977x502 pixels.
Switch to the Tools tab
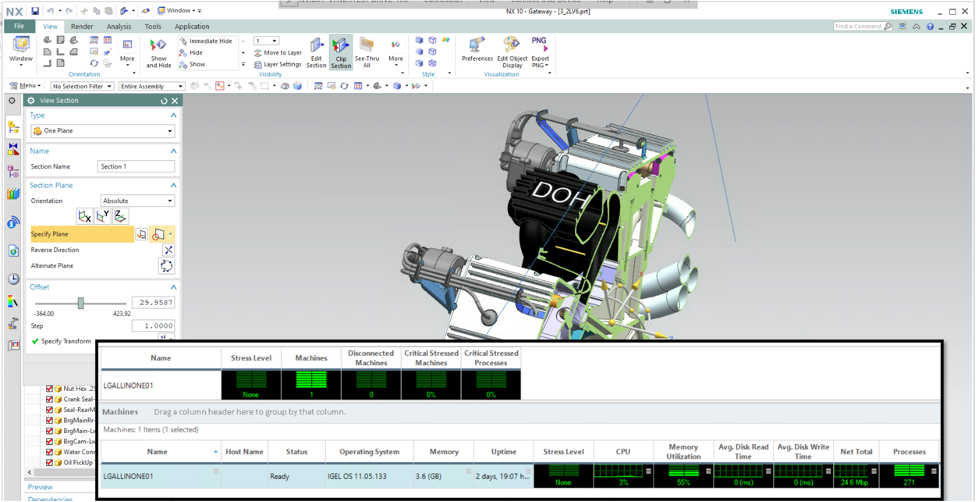[x=153, y=27]
